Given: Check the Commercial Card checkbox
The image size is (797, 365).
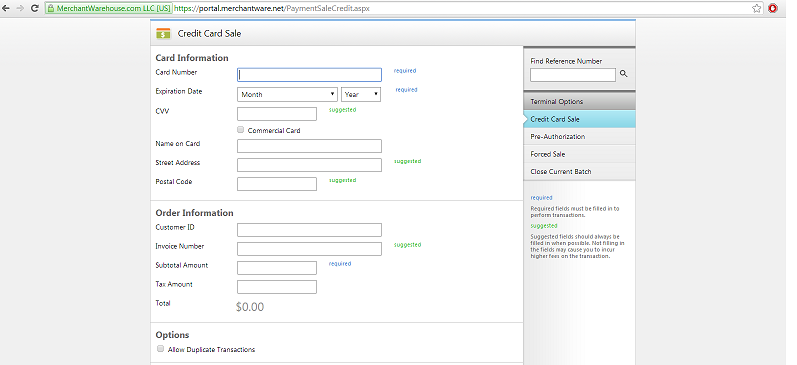Looking at the screenshot, I should [x=241, y=130].
